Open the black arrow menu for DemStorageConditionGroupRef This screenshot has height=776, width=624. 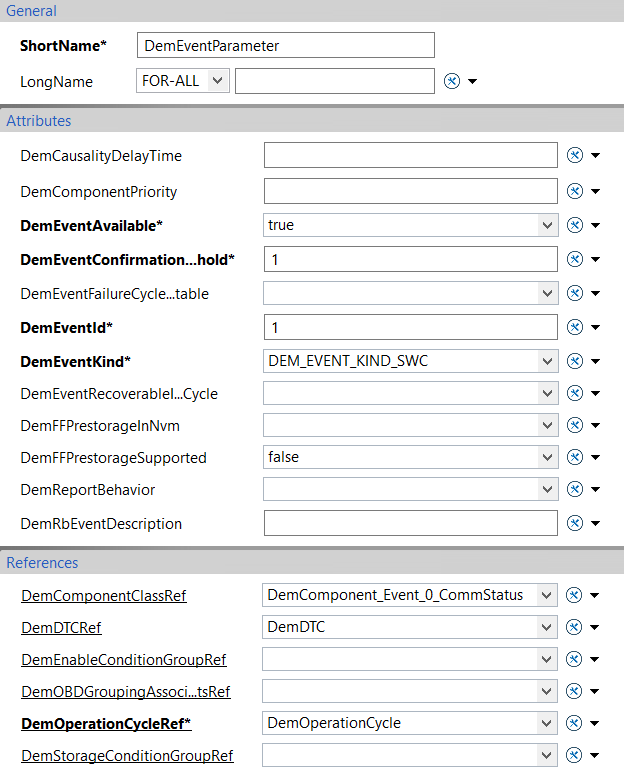pos(595,755)
